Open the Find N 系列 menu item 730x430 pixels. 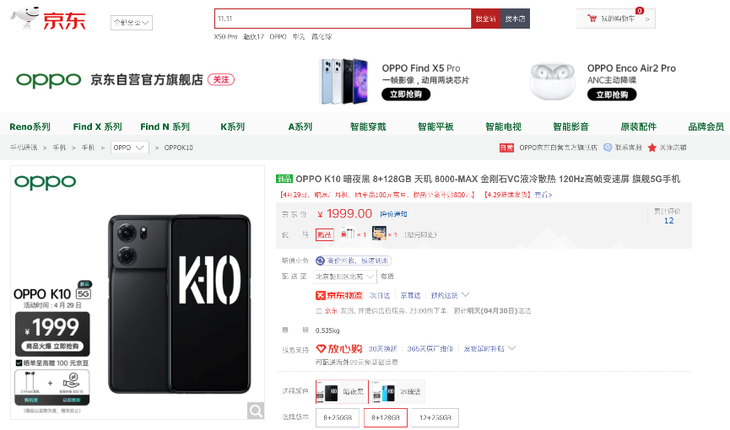[165, 127]
